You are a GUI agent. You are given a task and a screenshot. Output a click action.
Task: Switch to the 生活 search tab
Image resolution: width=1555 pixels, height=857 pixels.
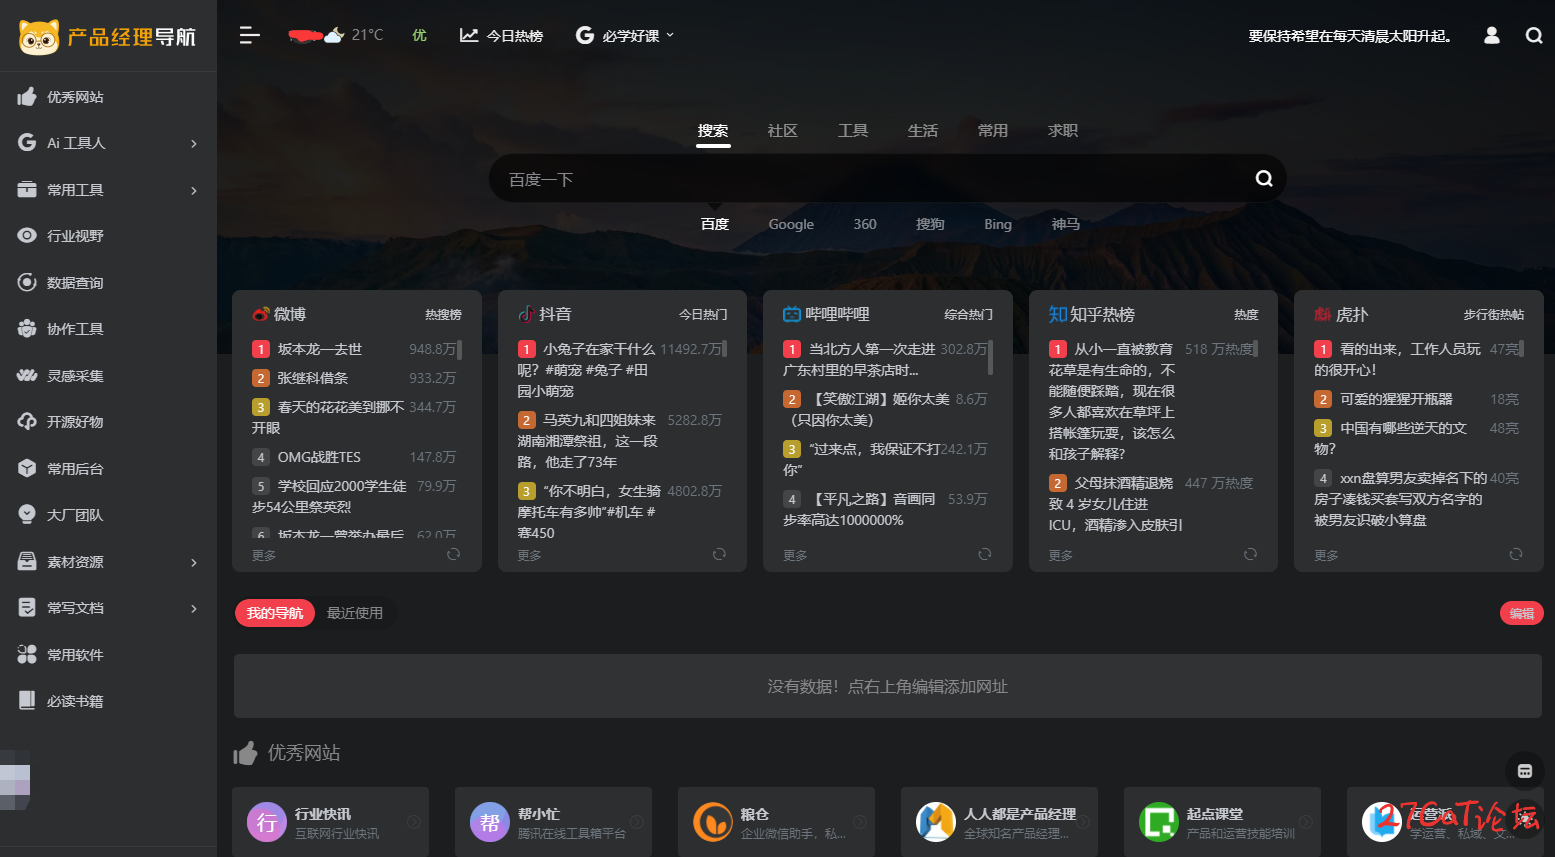923,131
